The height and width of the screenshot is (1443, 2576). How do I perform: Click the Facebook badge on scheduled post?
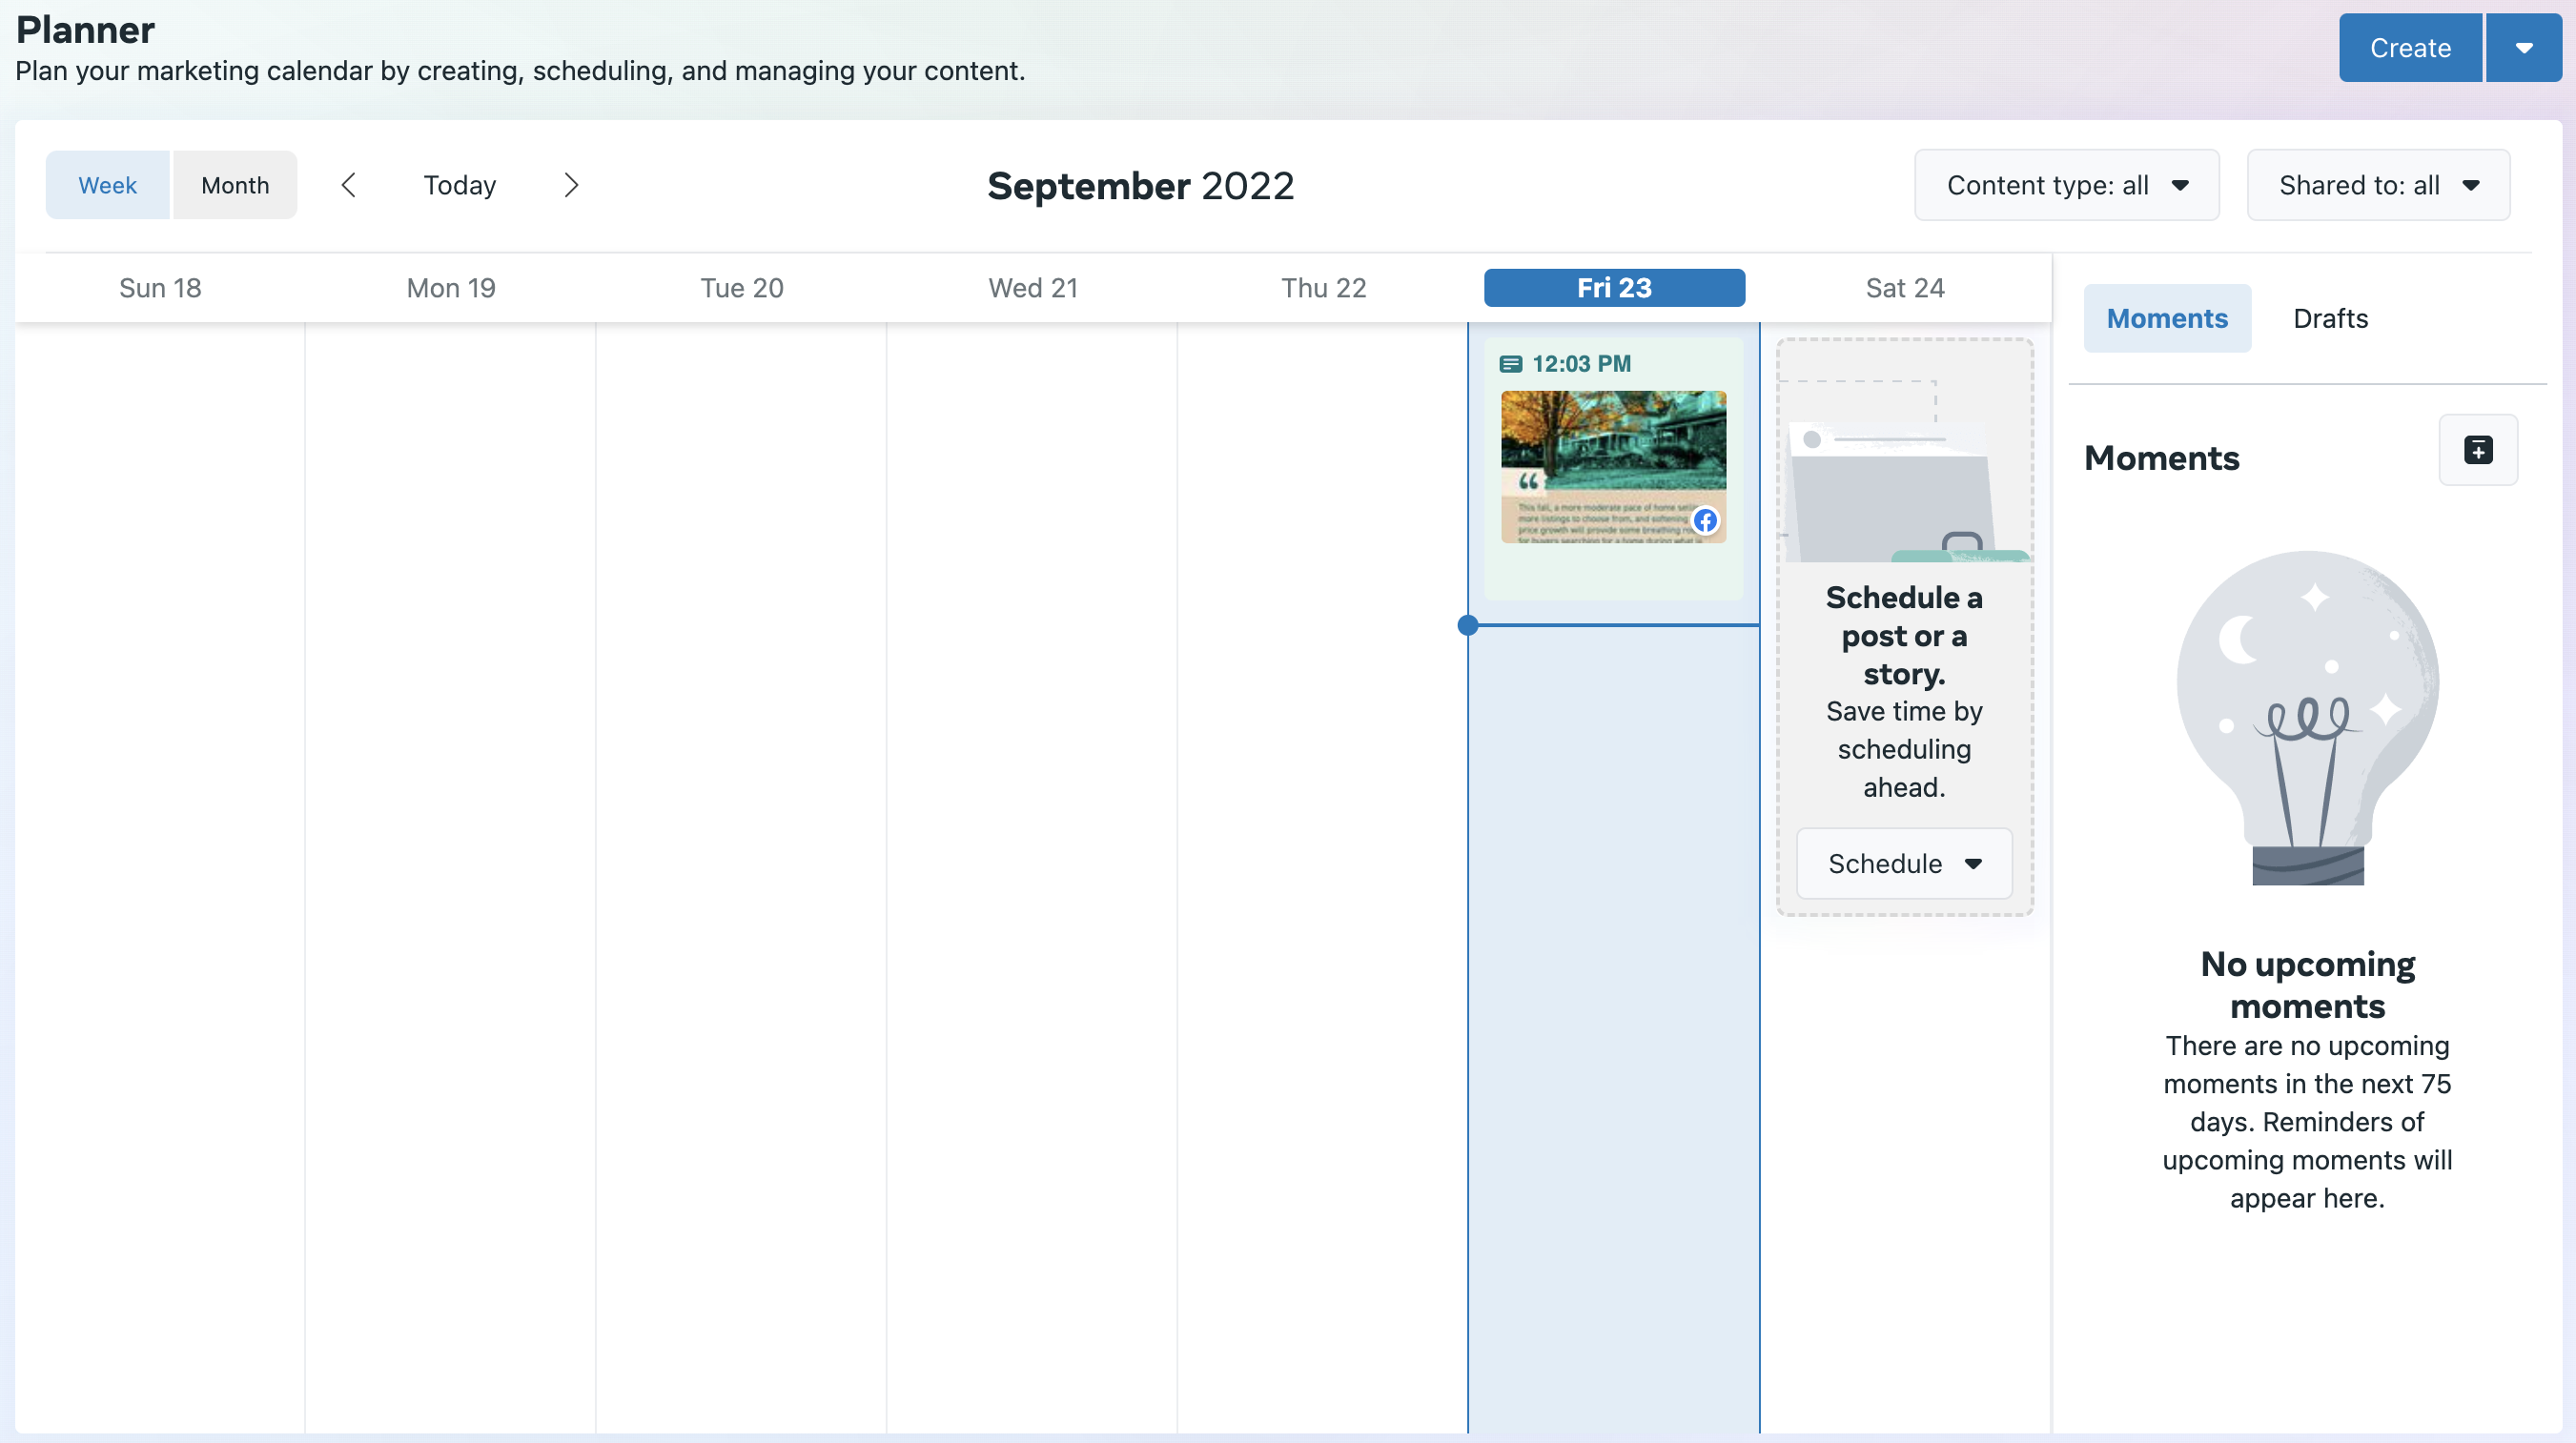point(1705,521)
